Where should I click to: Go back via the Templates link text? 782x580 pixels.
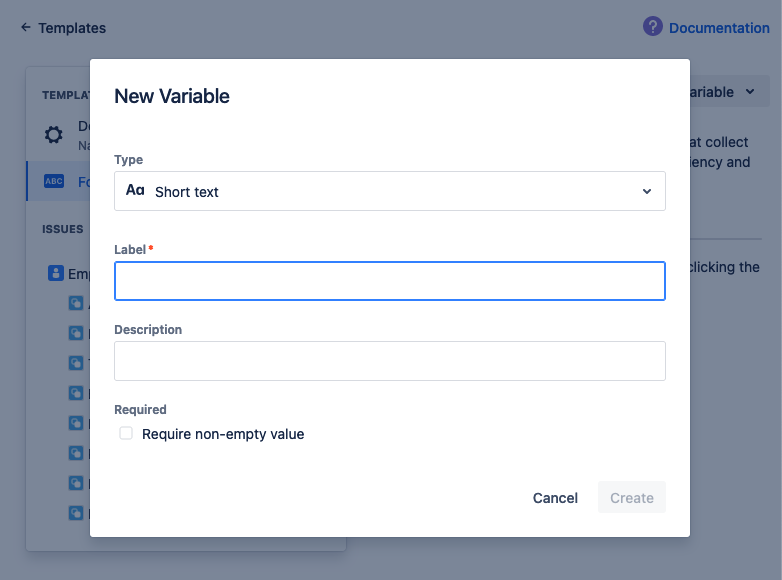71,28
